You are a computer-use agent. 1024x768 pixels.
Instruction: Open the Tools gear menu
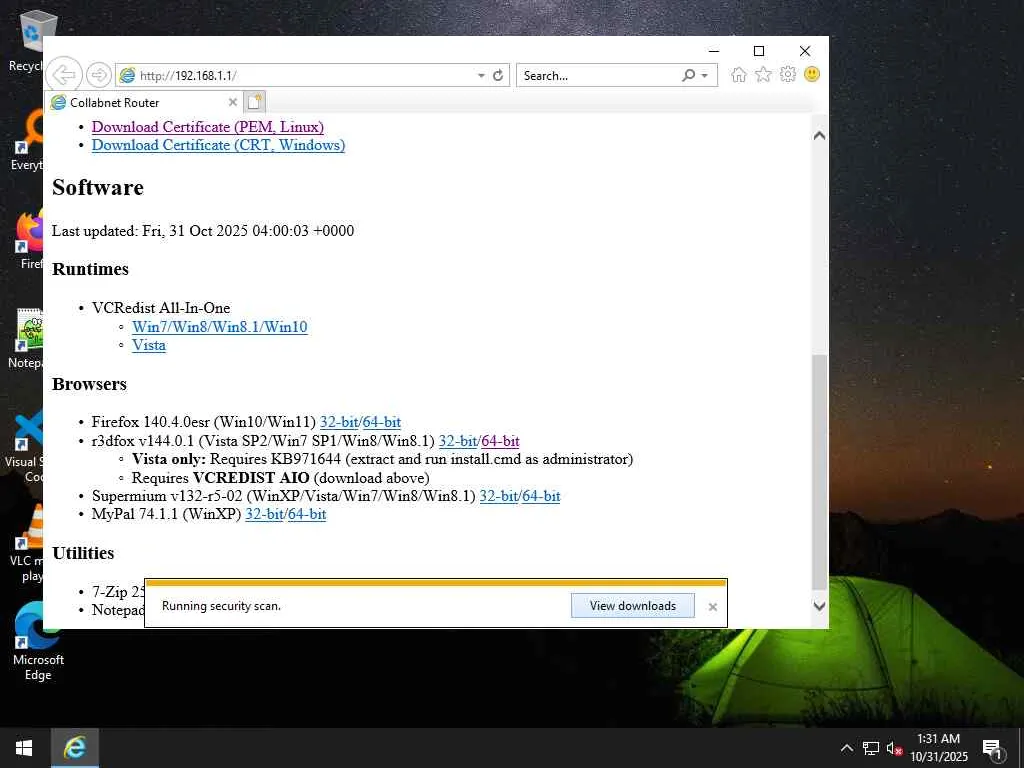(x=788, y=74)
